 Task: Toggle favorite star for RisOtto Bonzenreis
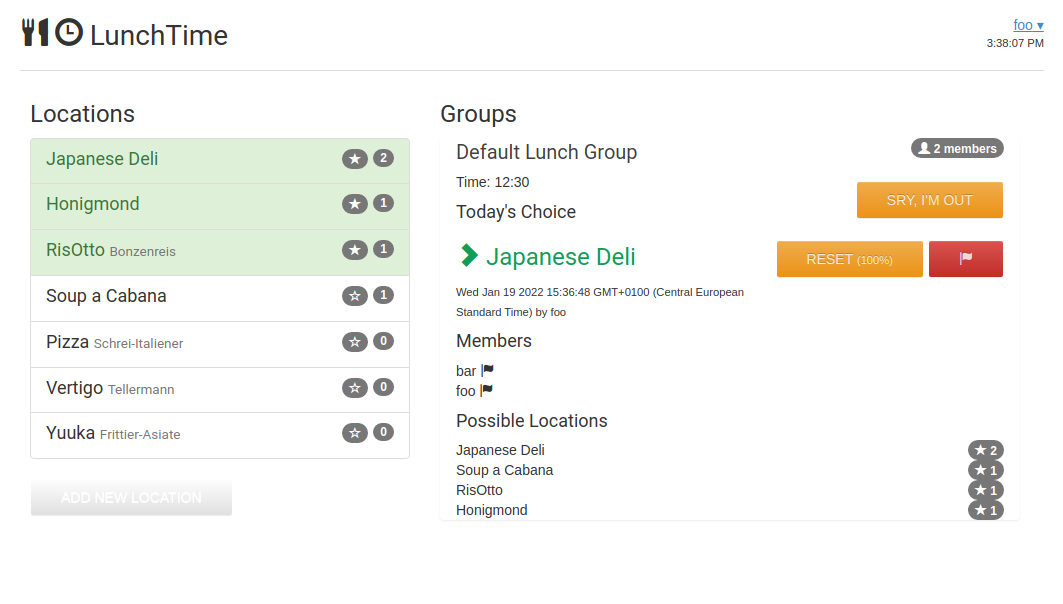point(355,250)
